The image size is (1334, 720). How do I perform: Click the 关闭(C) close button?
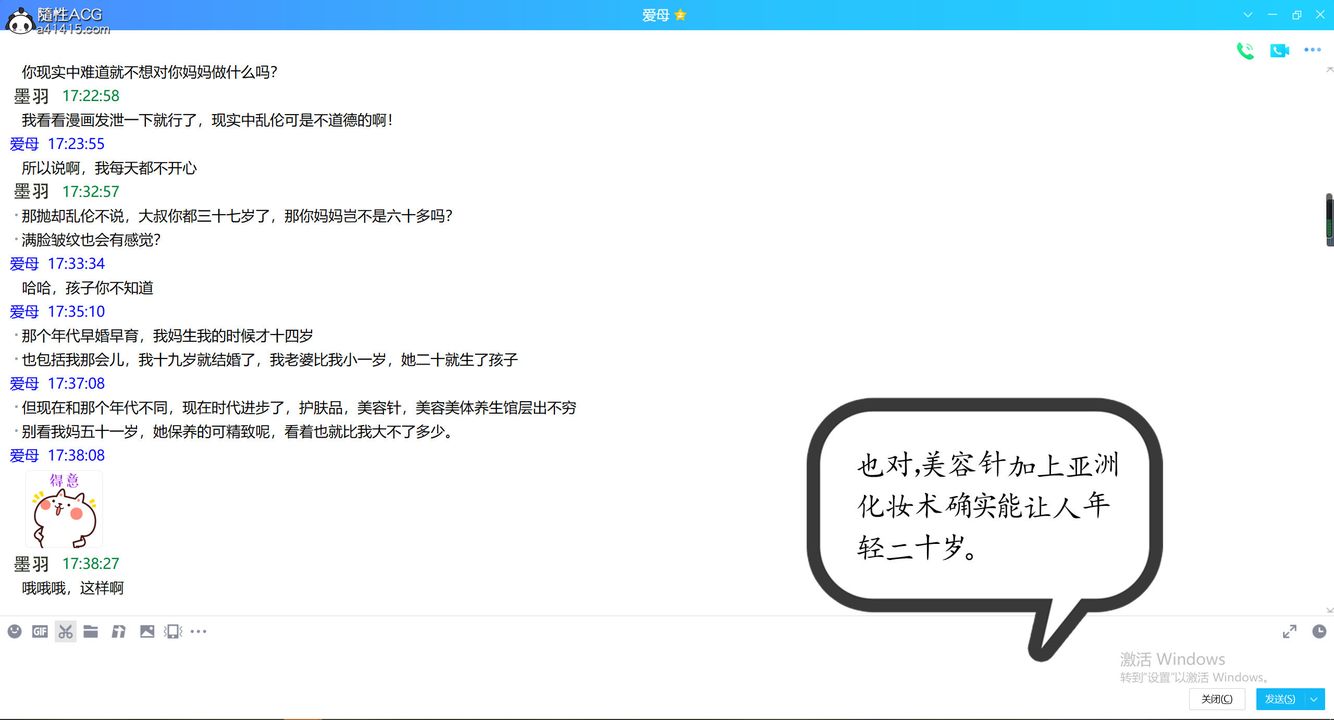tap(1216, 699)
